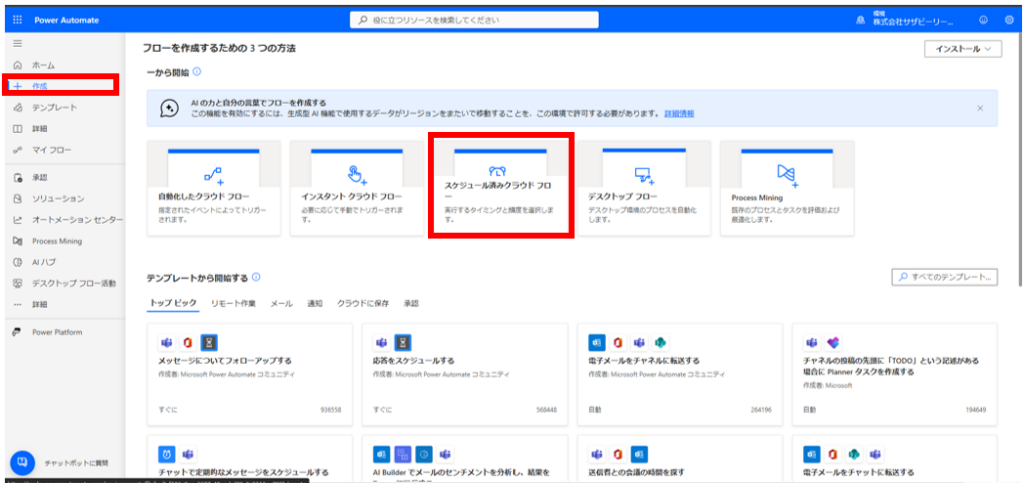Screen dimensions: 1024x483
Task: Click the feedback smiley icon
Action: coord(983,19)
